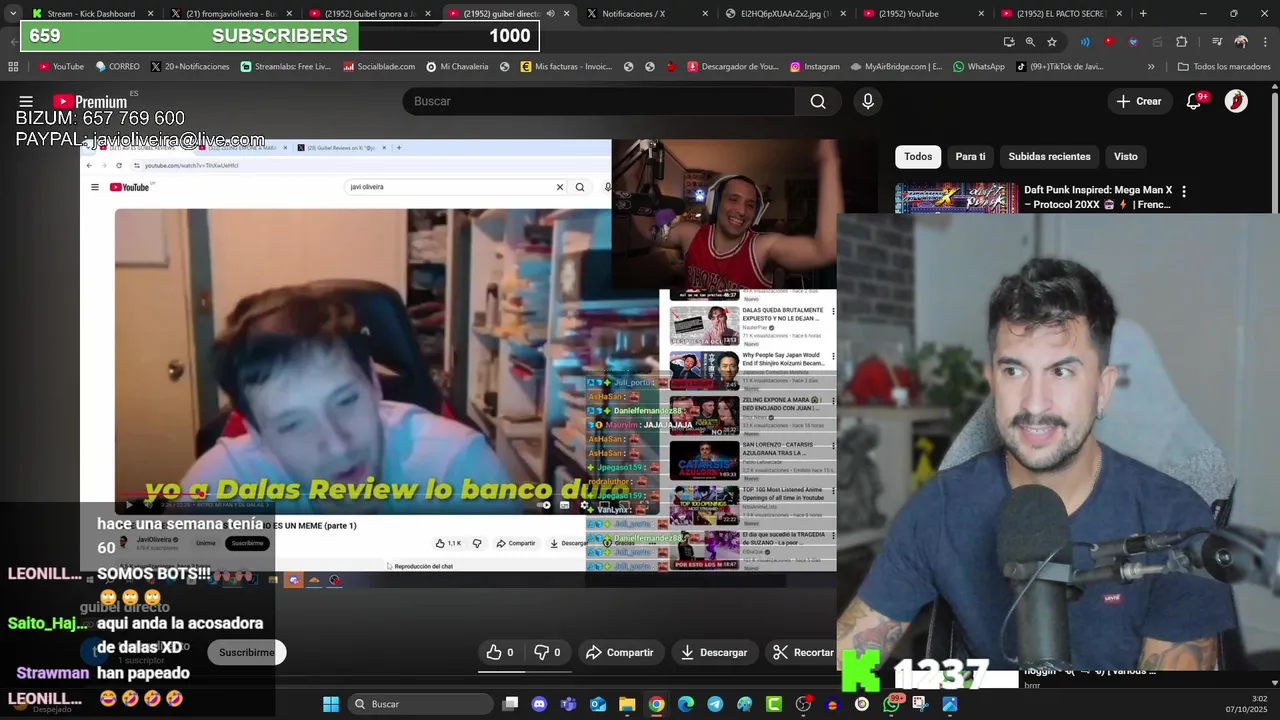Click the Descargar button
Screen dimensions: 1280x720
[x=714, y=652]
